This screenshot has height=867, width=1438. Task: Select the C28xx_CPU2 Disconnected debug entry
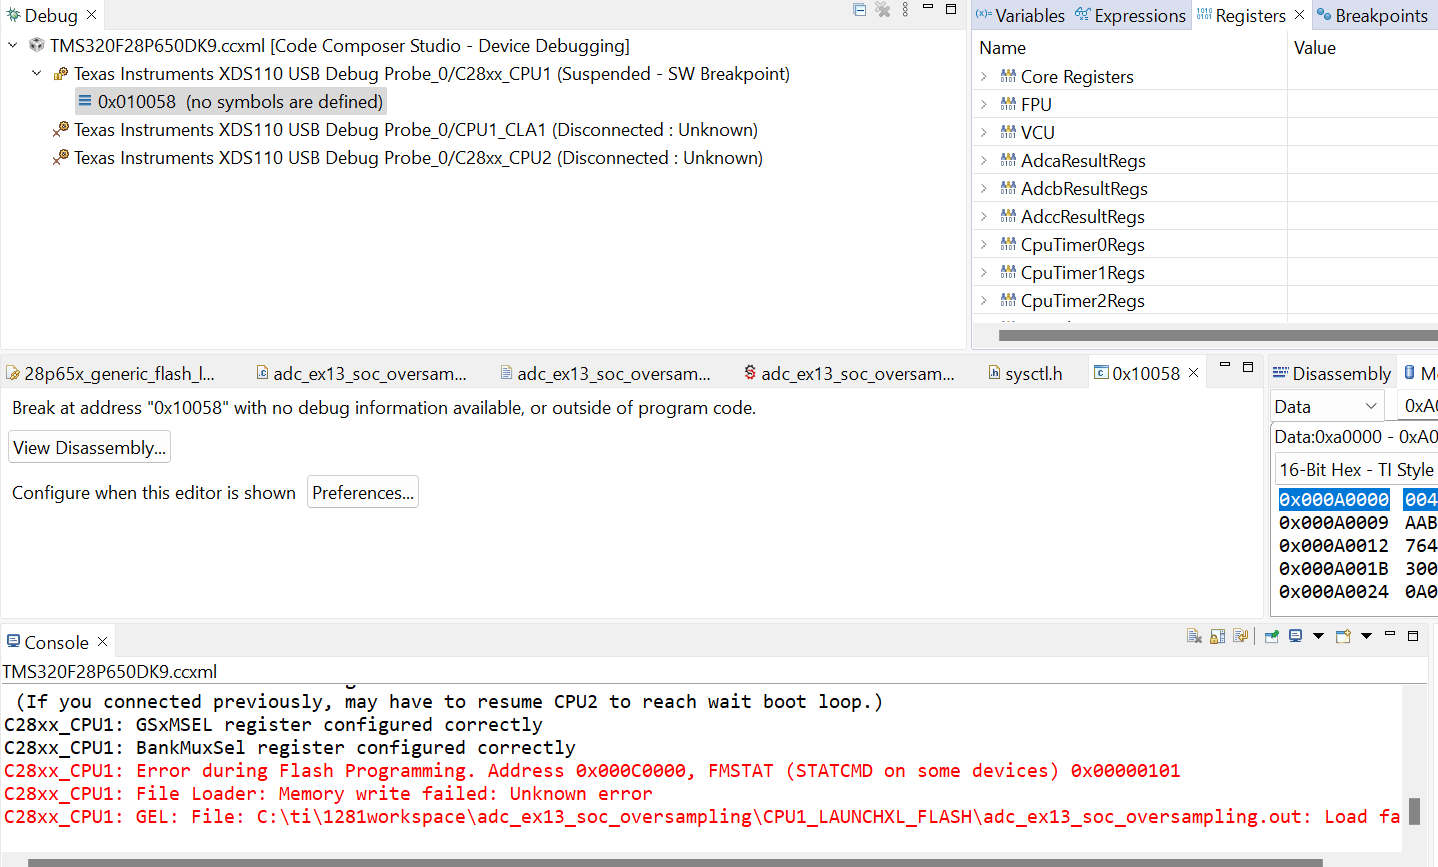pos(408,157)
